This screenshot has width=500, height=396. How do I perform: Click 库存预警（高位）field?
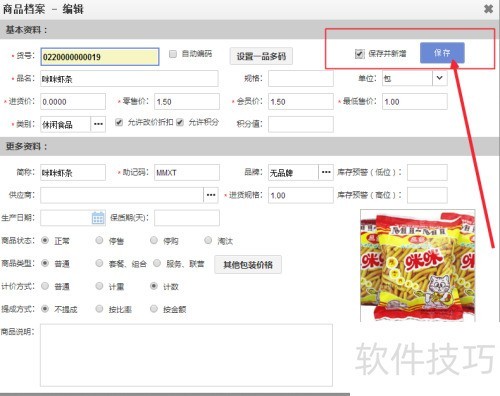[x=427, y=195]
